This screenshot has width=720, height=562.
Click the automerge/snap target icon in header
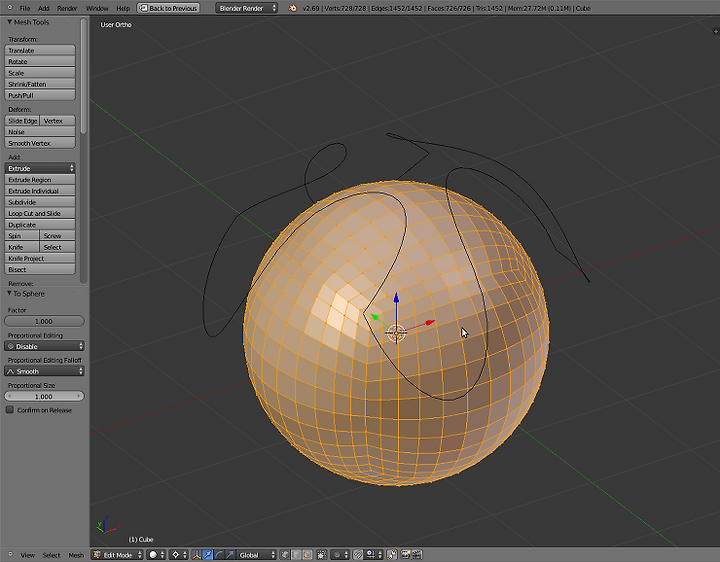coord(392,555)
